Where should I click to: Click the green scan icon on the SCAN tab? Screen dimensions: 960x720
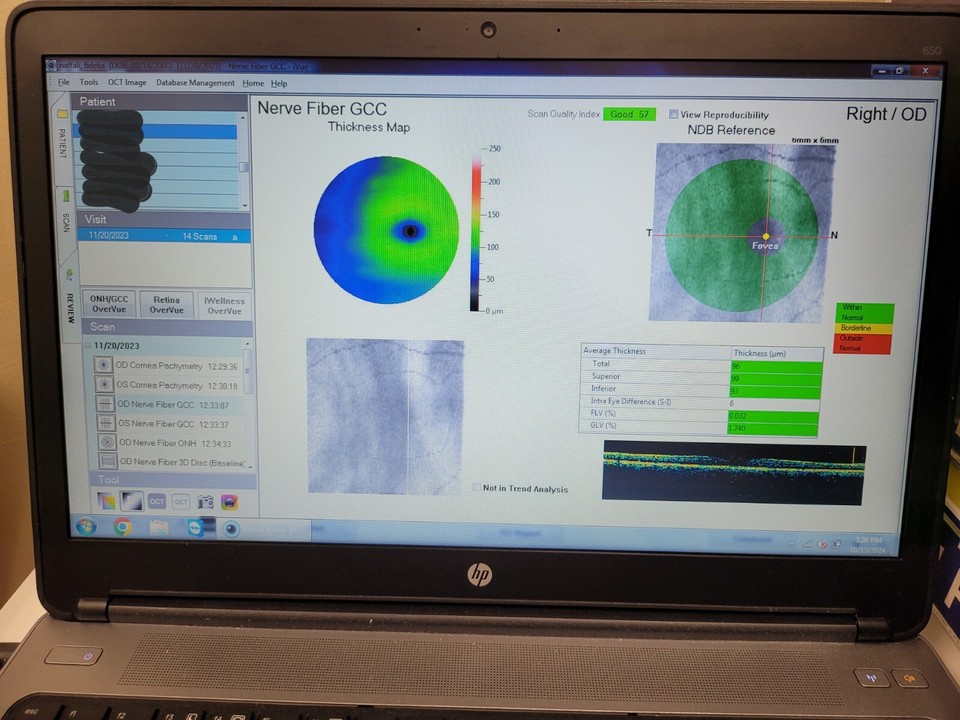click(66, 193)
